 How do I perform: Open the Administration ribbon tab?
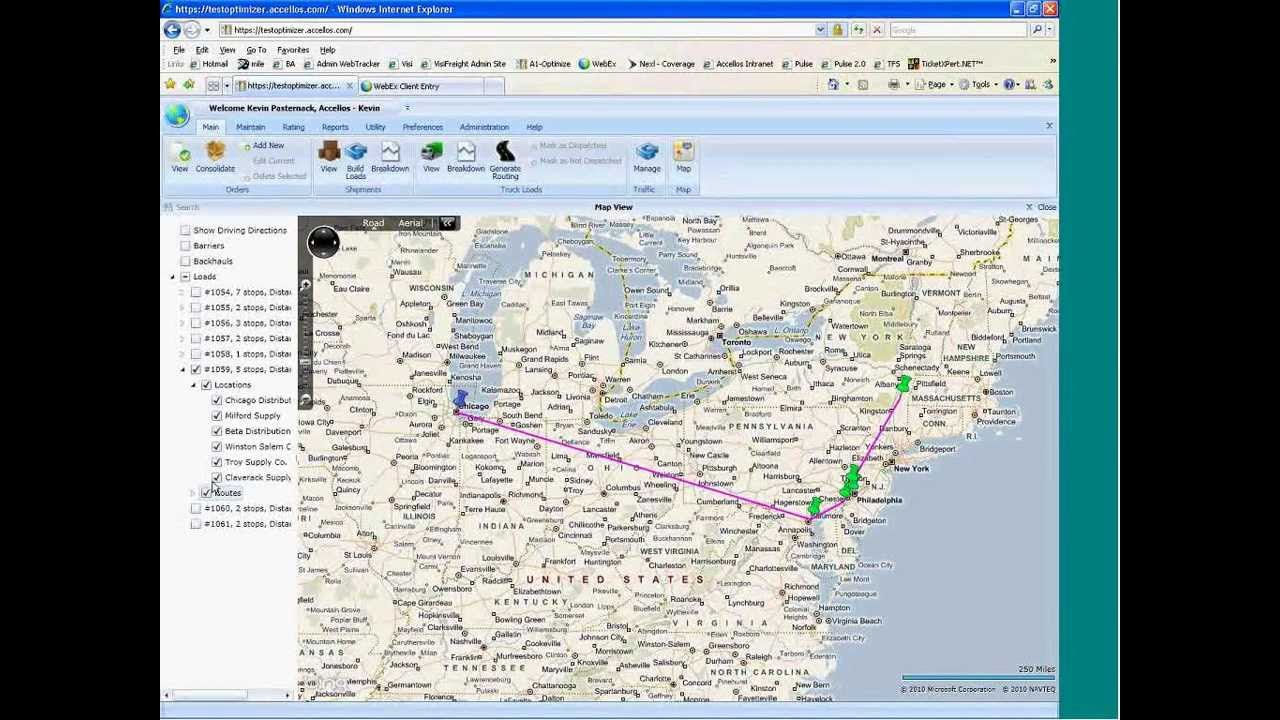484,127
